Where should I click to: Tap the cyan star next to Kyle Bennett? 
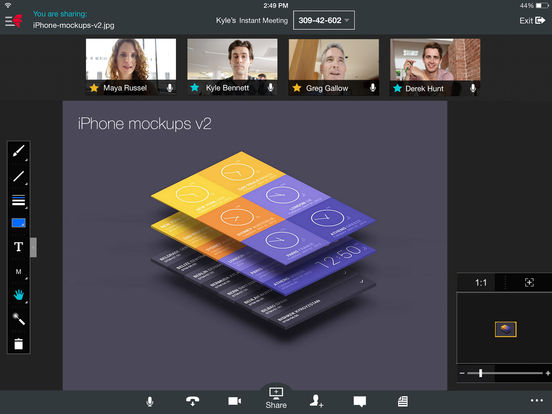(x=195, y=87)
